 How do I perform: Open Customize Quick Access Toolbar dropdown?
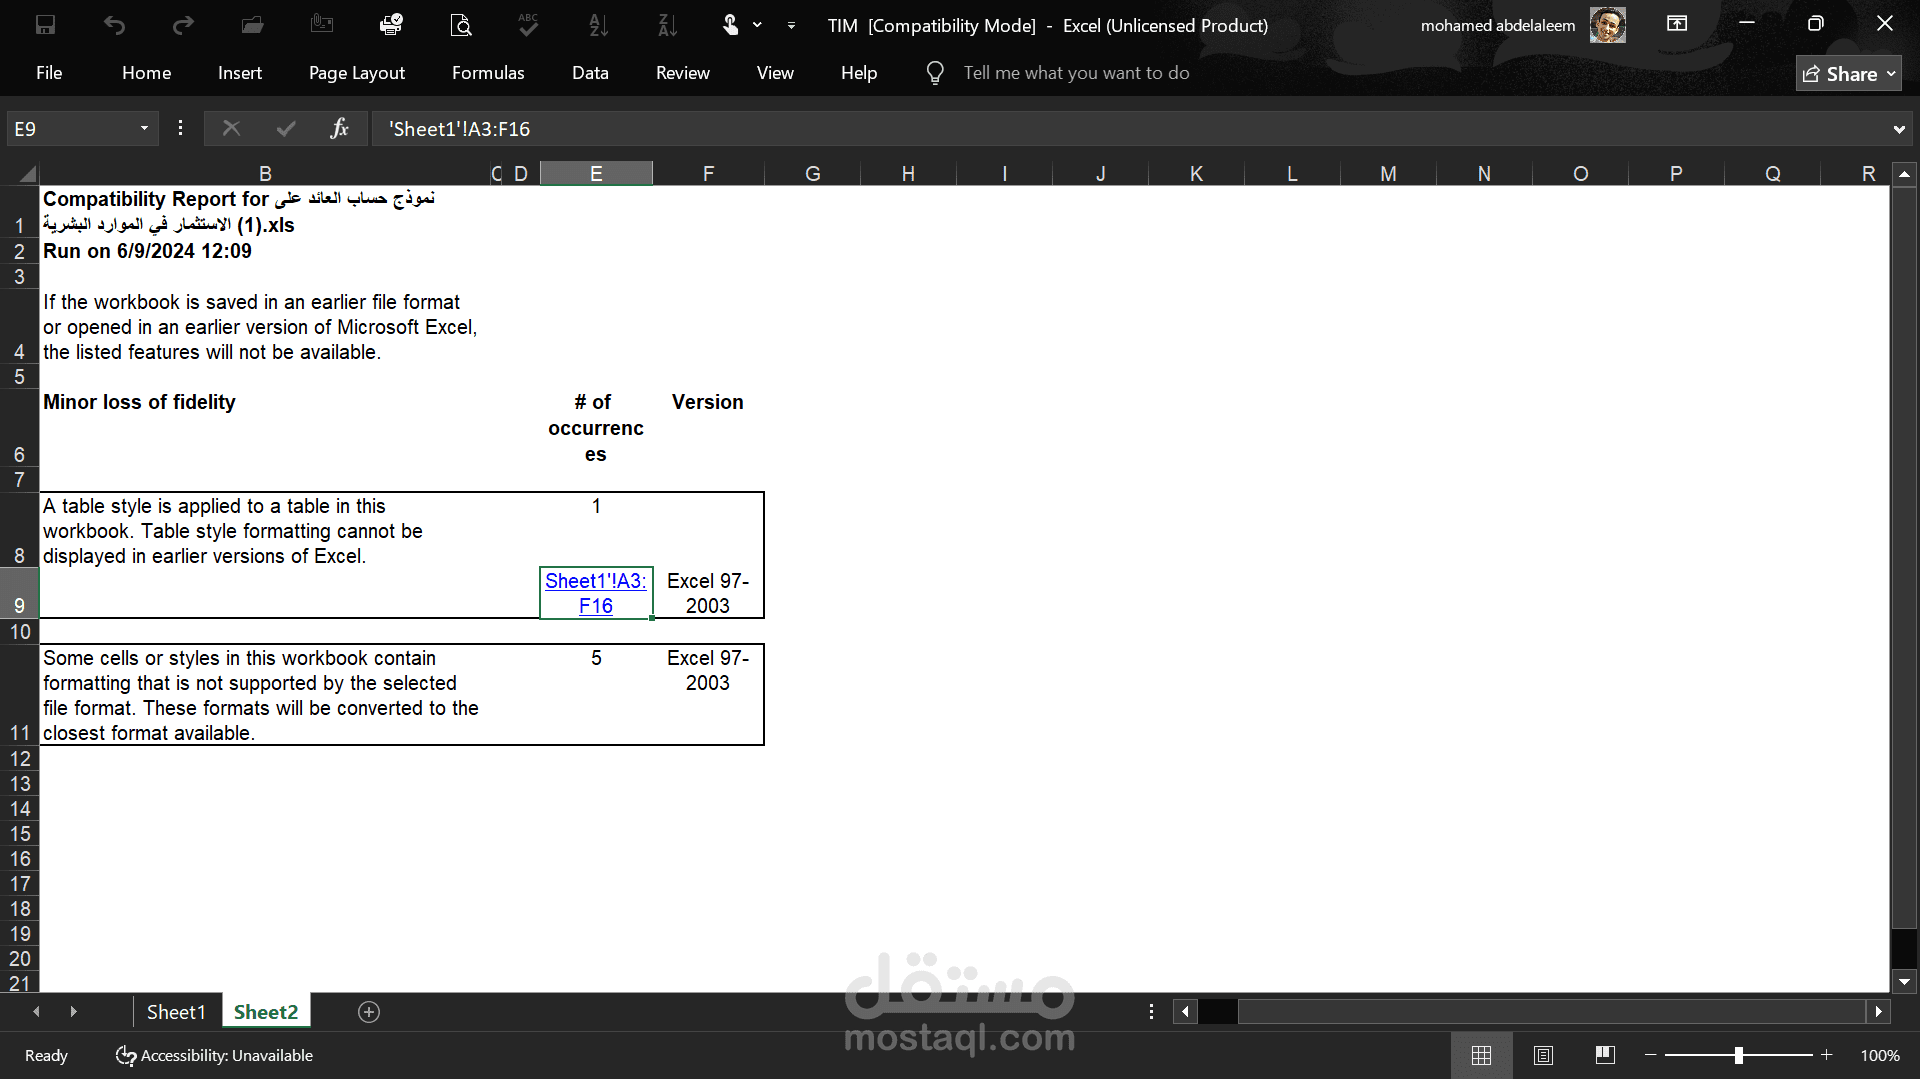tap(791, 25)
